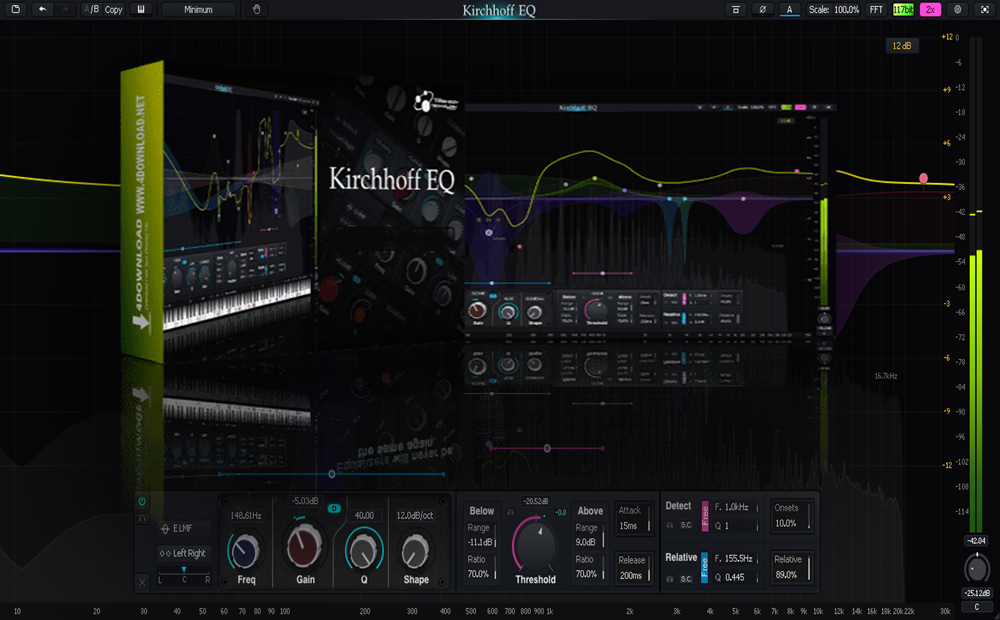Toggle the pink Free button for Detect
This screenshot has height=620, width=1000.
tap(705, 516)
